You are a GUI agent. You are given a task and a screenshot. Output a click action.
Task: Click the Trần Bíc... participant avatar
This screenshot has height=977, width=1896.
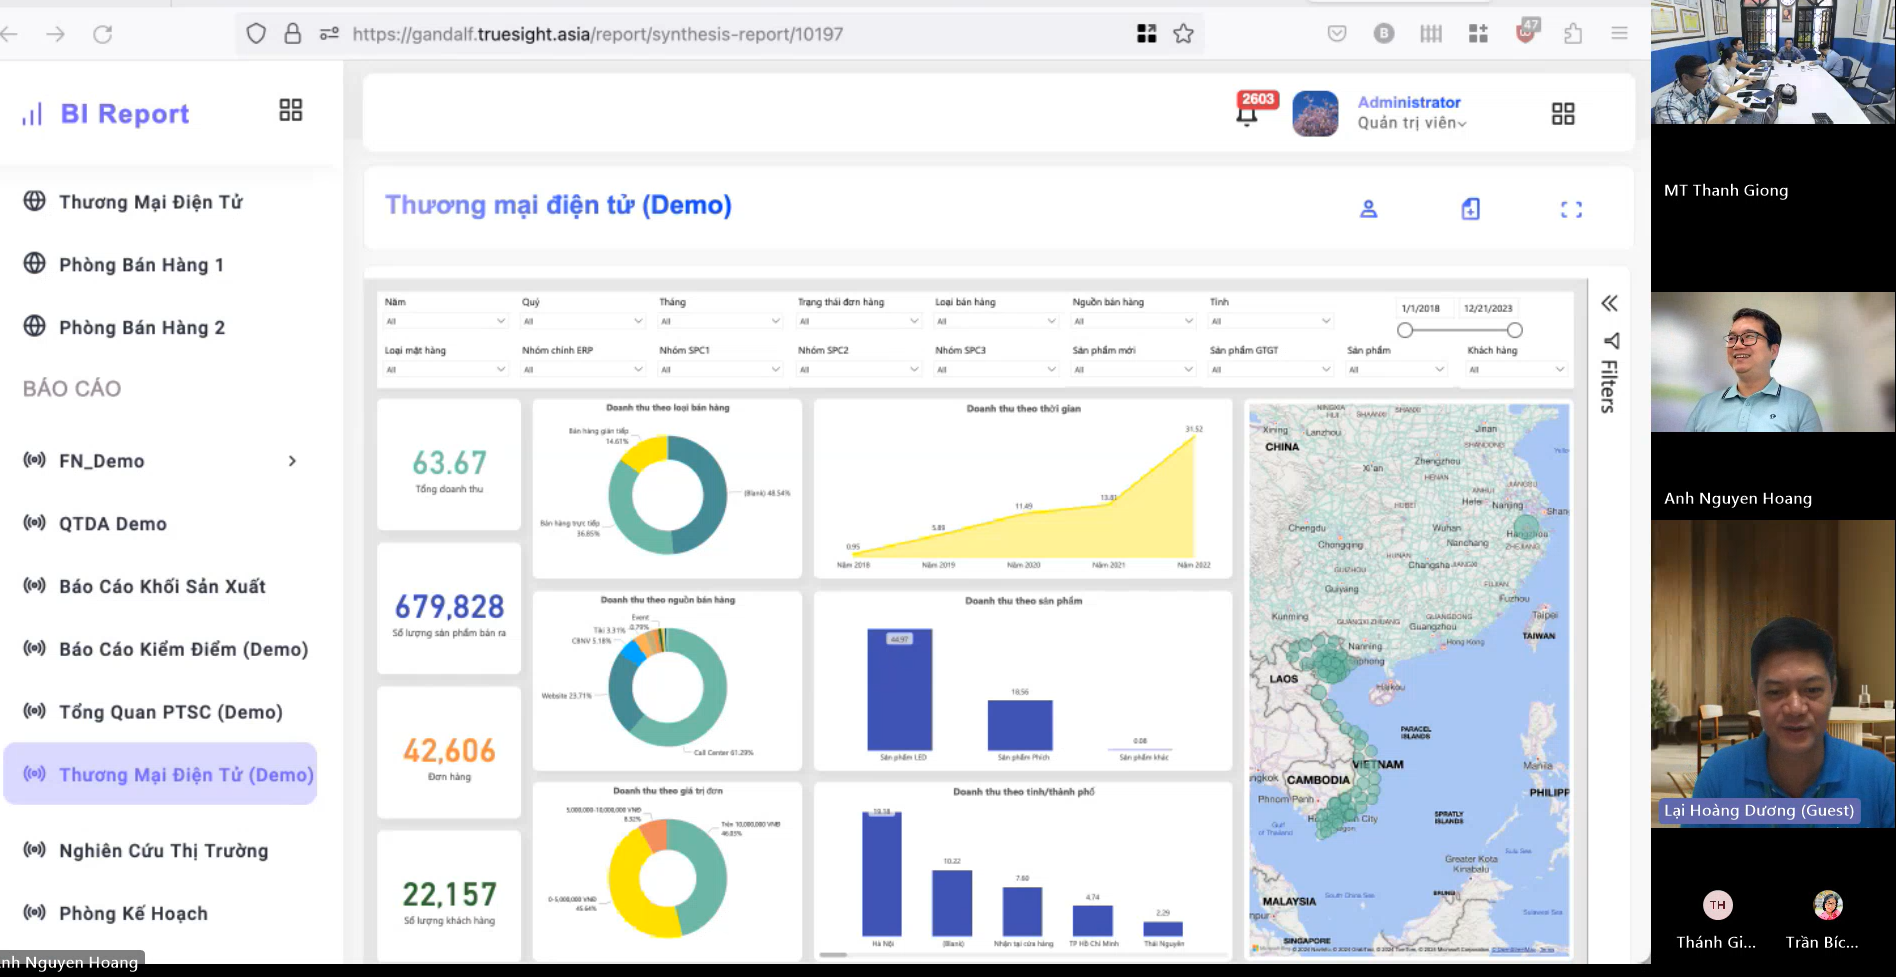pos(1828,905)
